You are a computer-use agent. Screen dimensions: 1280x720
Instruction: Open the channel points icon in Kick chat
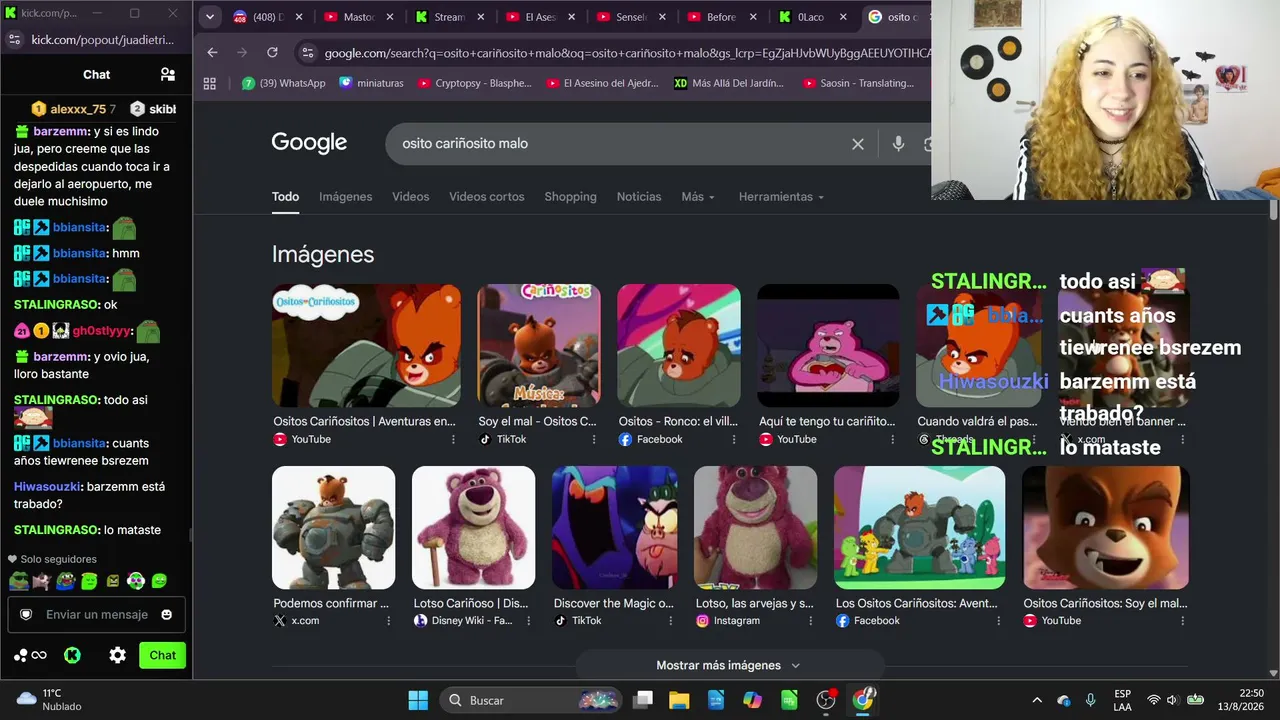[30, 655]
